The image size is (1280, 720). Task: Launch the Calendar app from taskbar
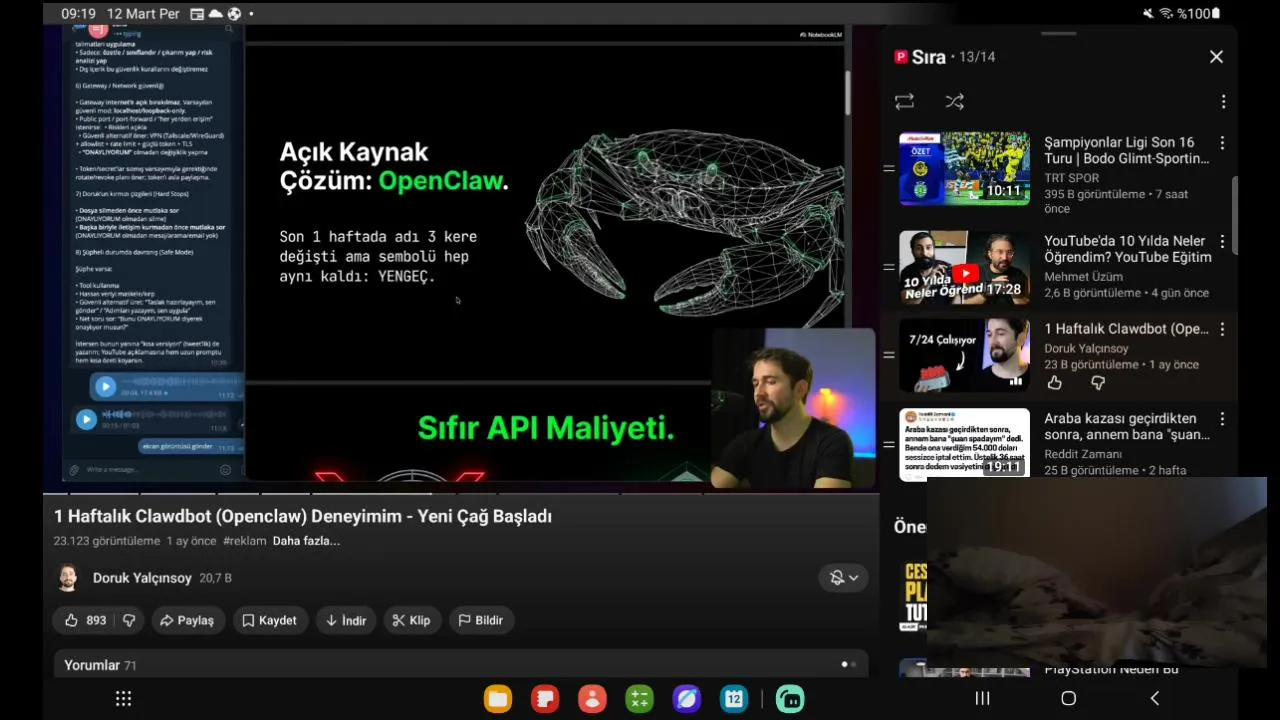coord(734,699)
